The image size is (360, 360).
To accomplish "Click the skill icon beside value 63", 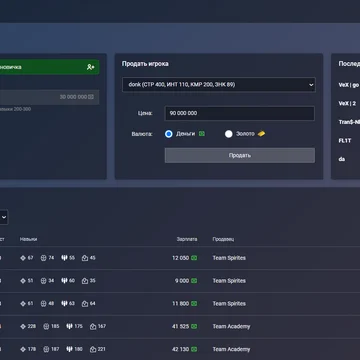I will click(64, 304).
